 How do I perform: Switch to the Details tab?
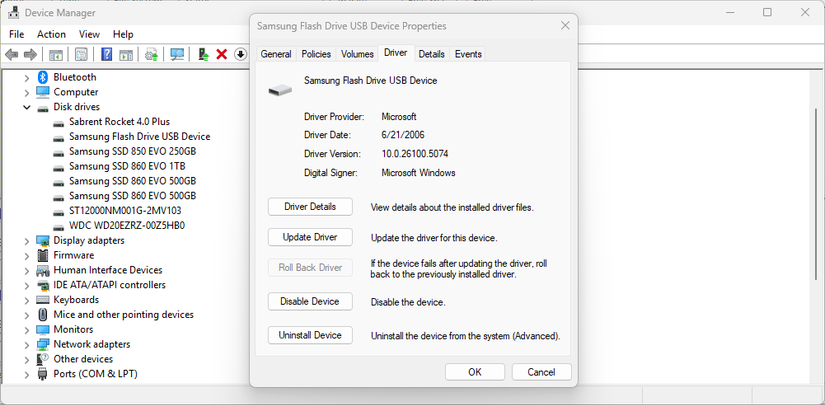431,54
